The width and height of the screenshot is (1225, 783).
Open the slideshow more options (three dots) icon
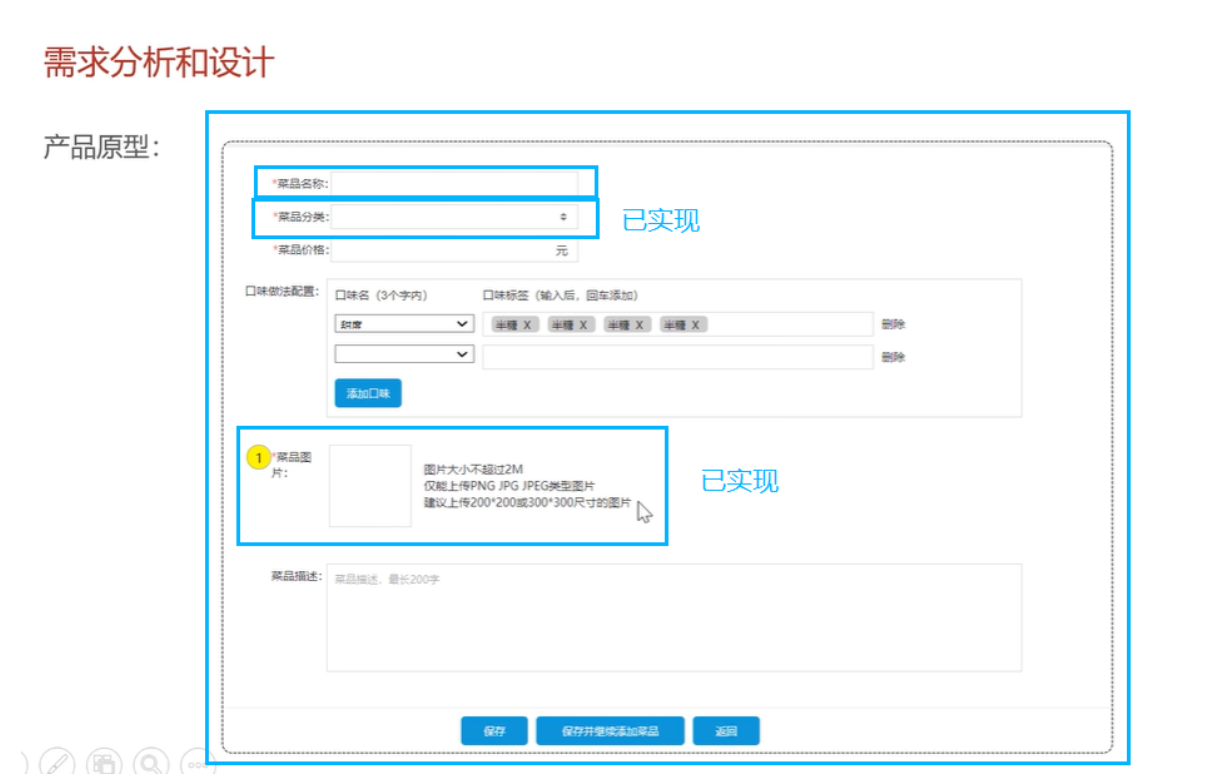[x=198, y=764]
